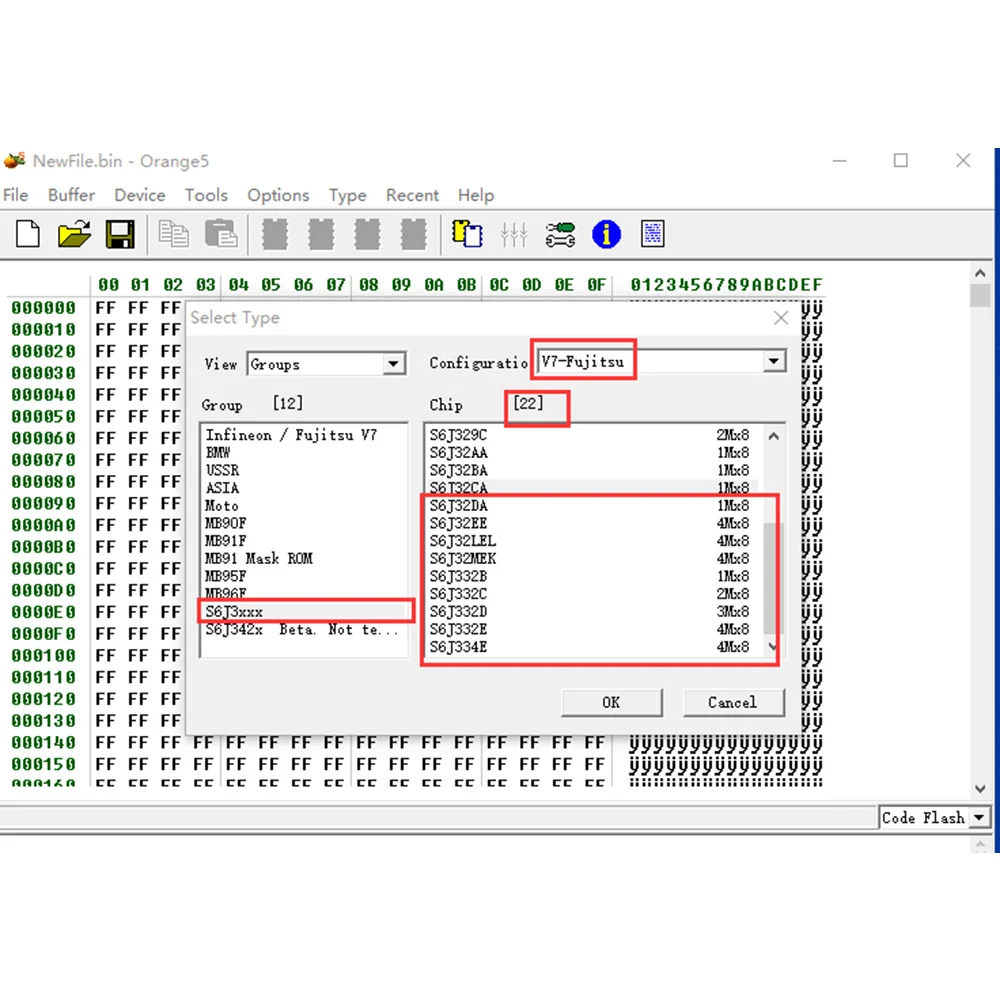
Task: Choose chip S6J332D from the list
Action: [459, 612]
